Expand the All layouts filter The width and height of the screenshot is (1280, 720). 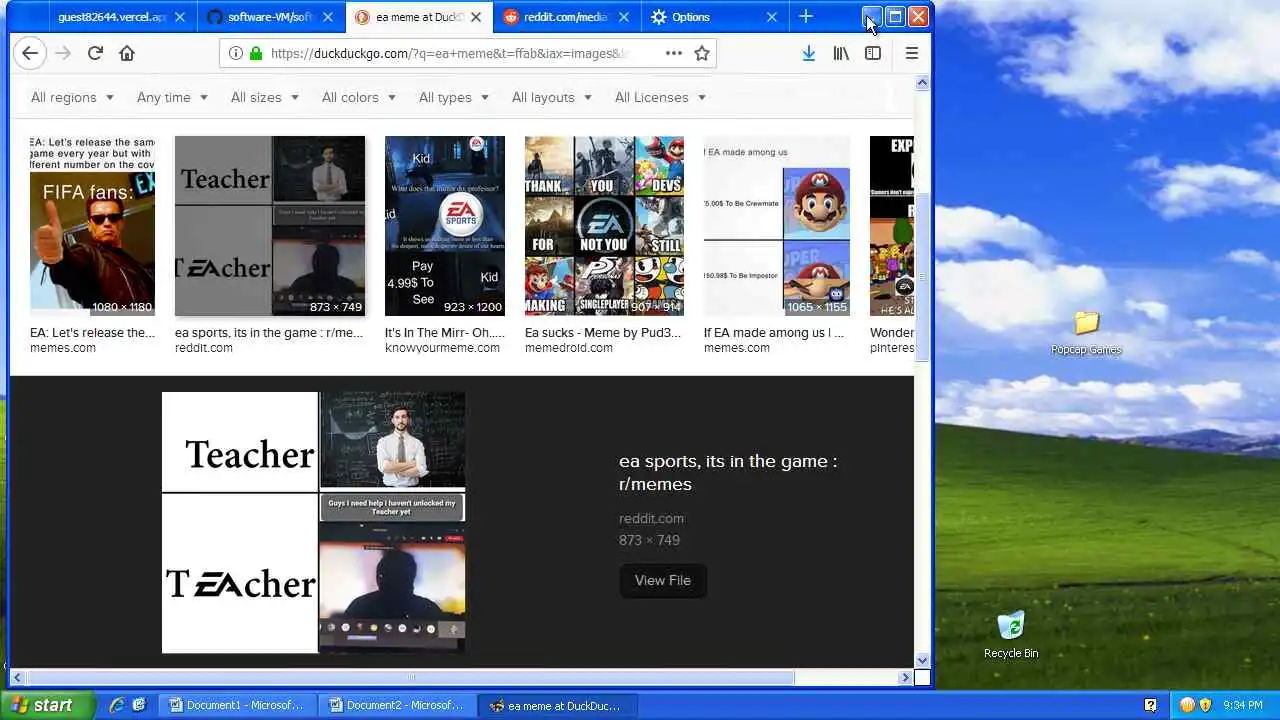(551, 97)
